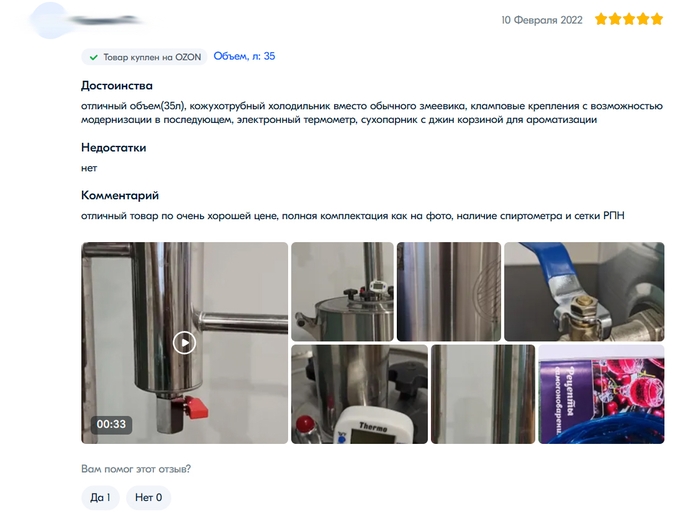693x524 pixels.
Task: Open the 'Объем, л: 35' link
Action: [244, 57]
